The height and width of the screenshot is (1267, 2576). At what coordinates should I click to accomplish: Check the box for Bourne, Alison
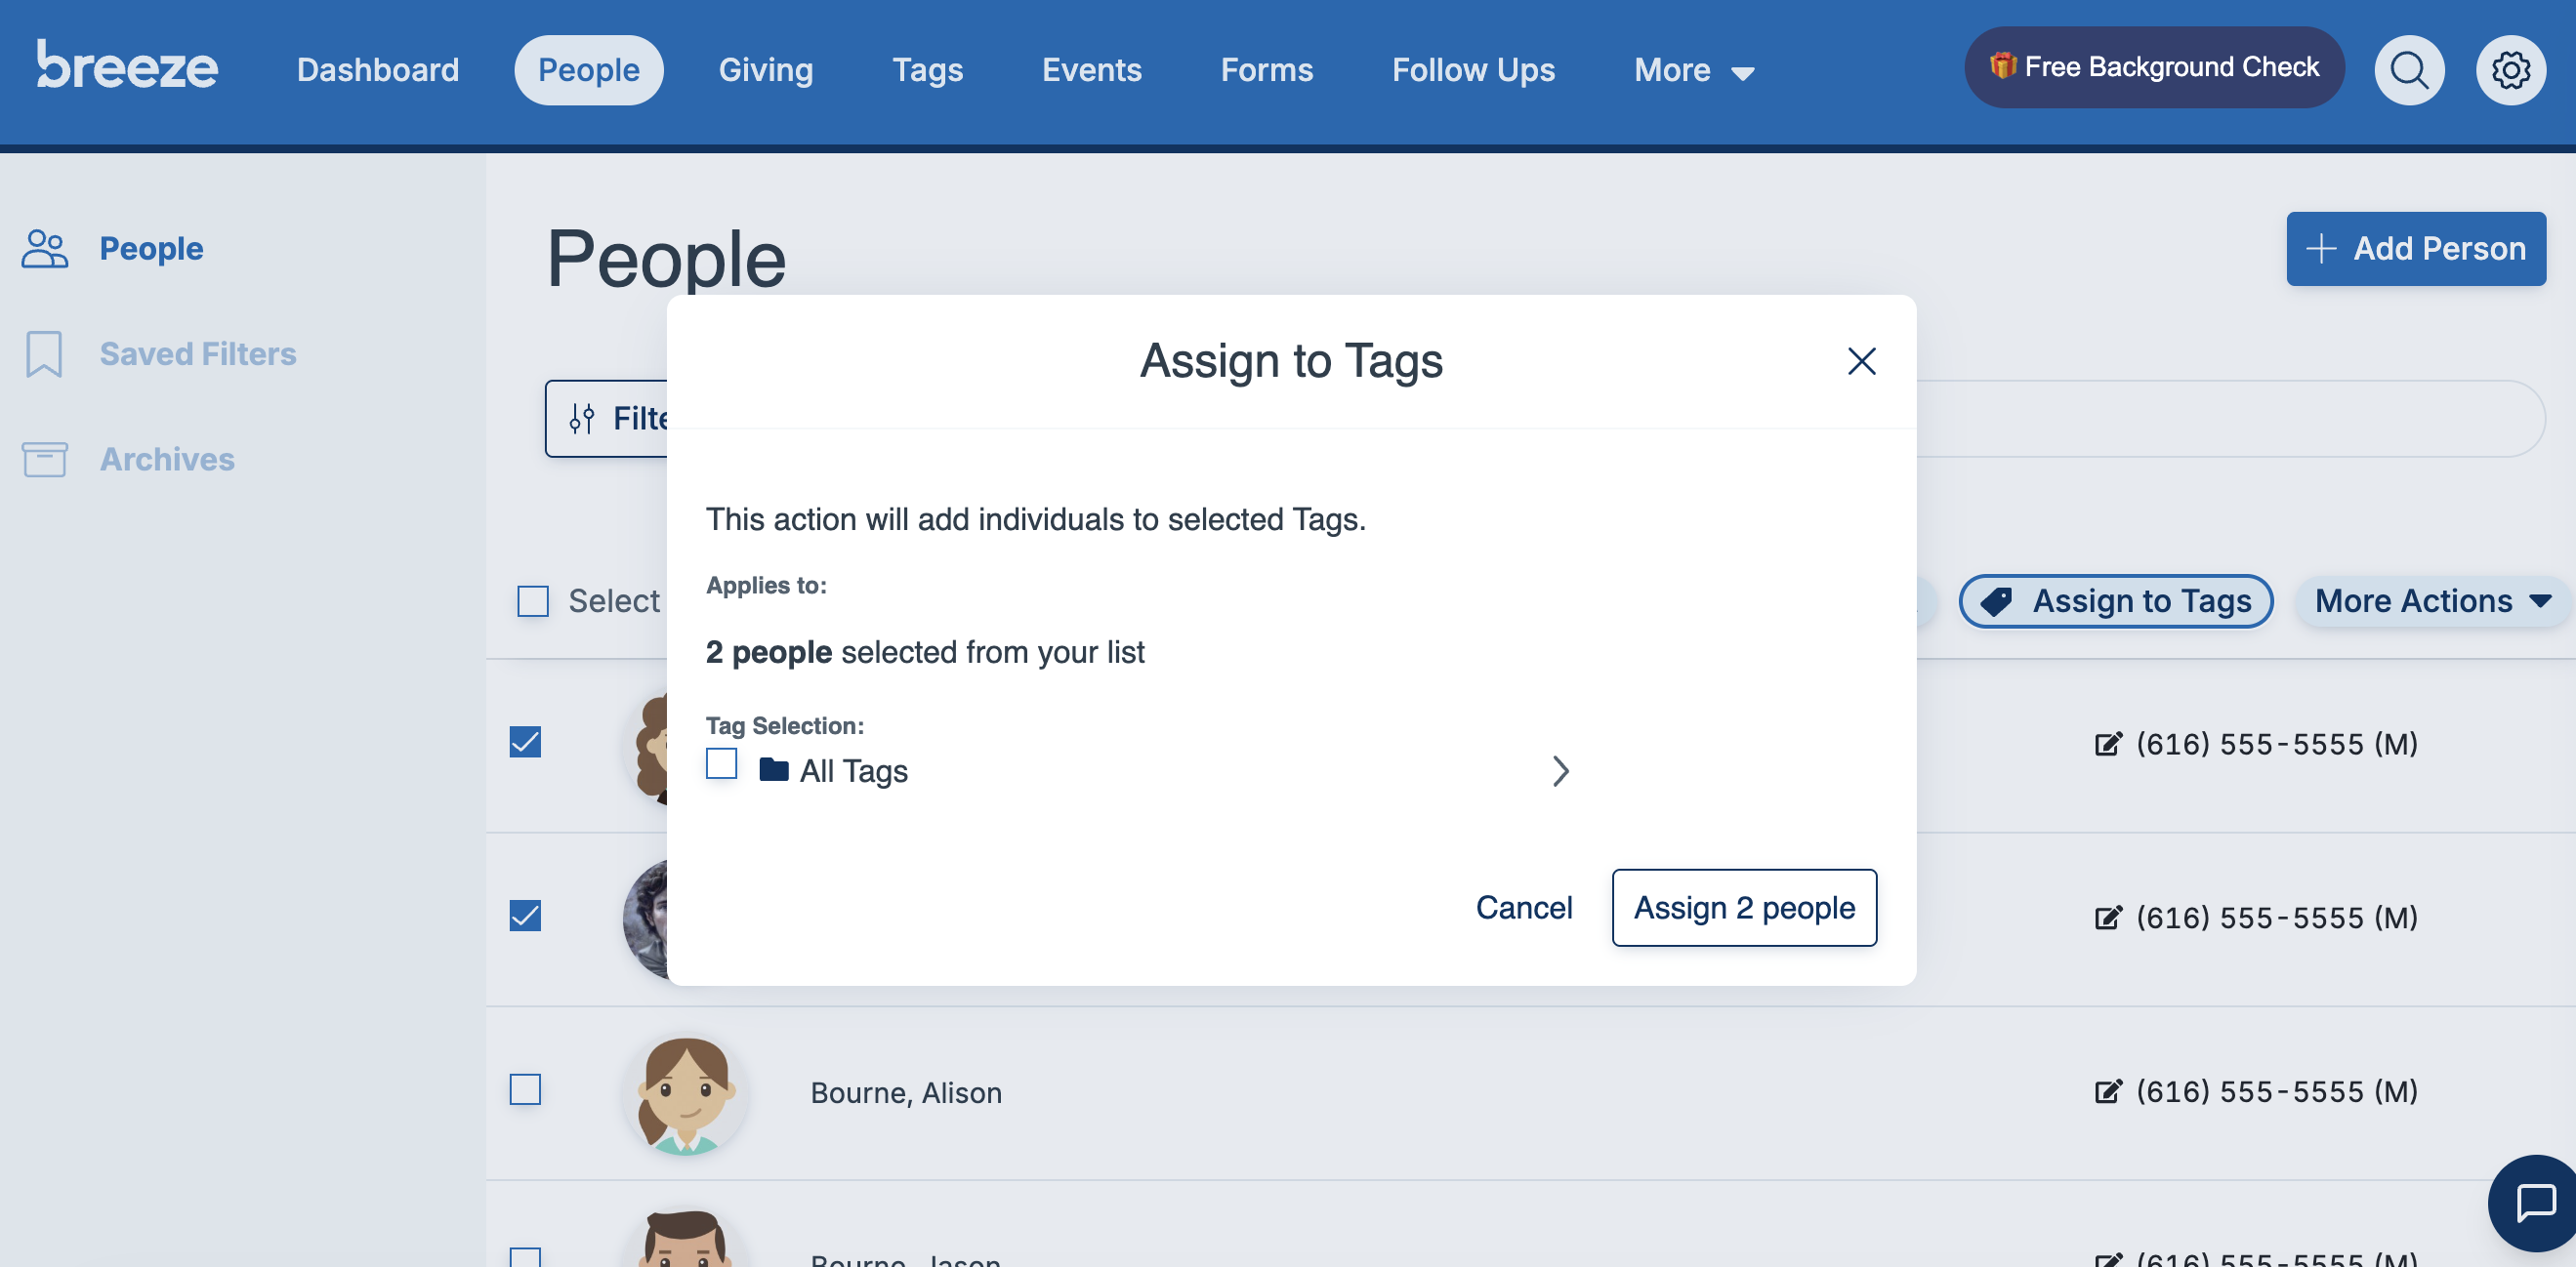click(x=525, y=1089)
